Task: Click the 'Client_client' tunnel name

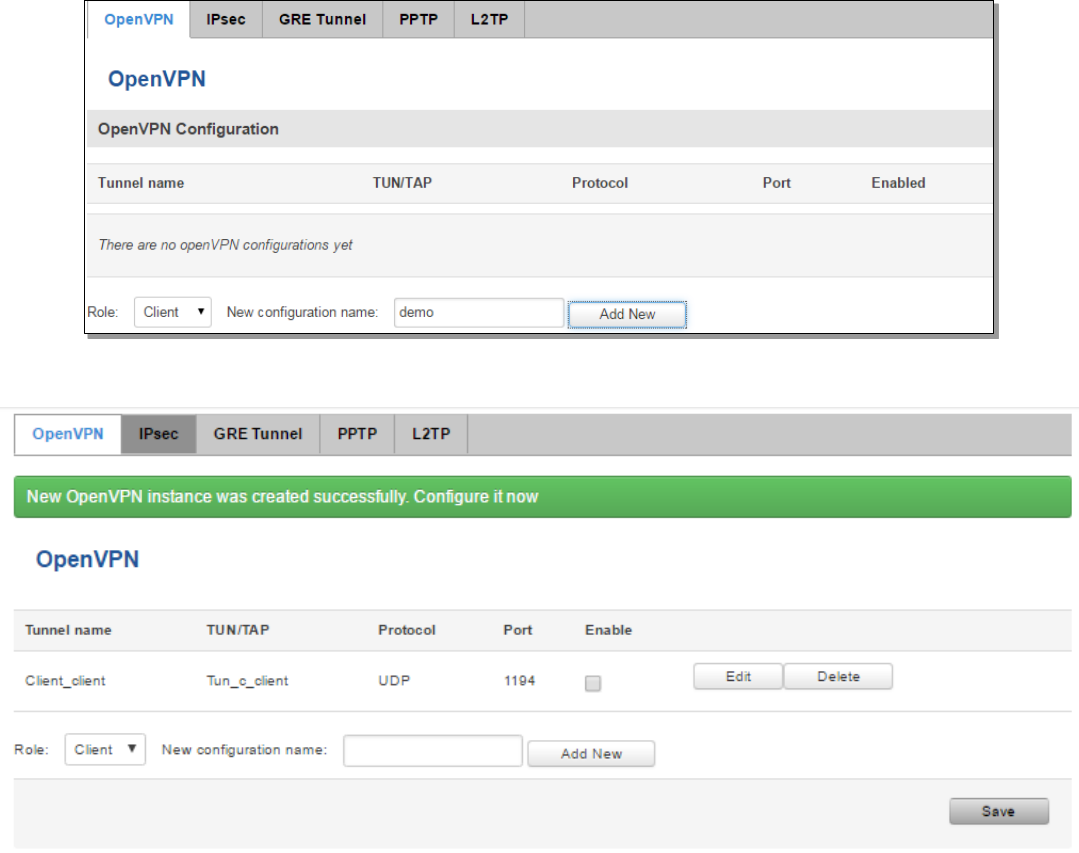Action: [65, 681]
